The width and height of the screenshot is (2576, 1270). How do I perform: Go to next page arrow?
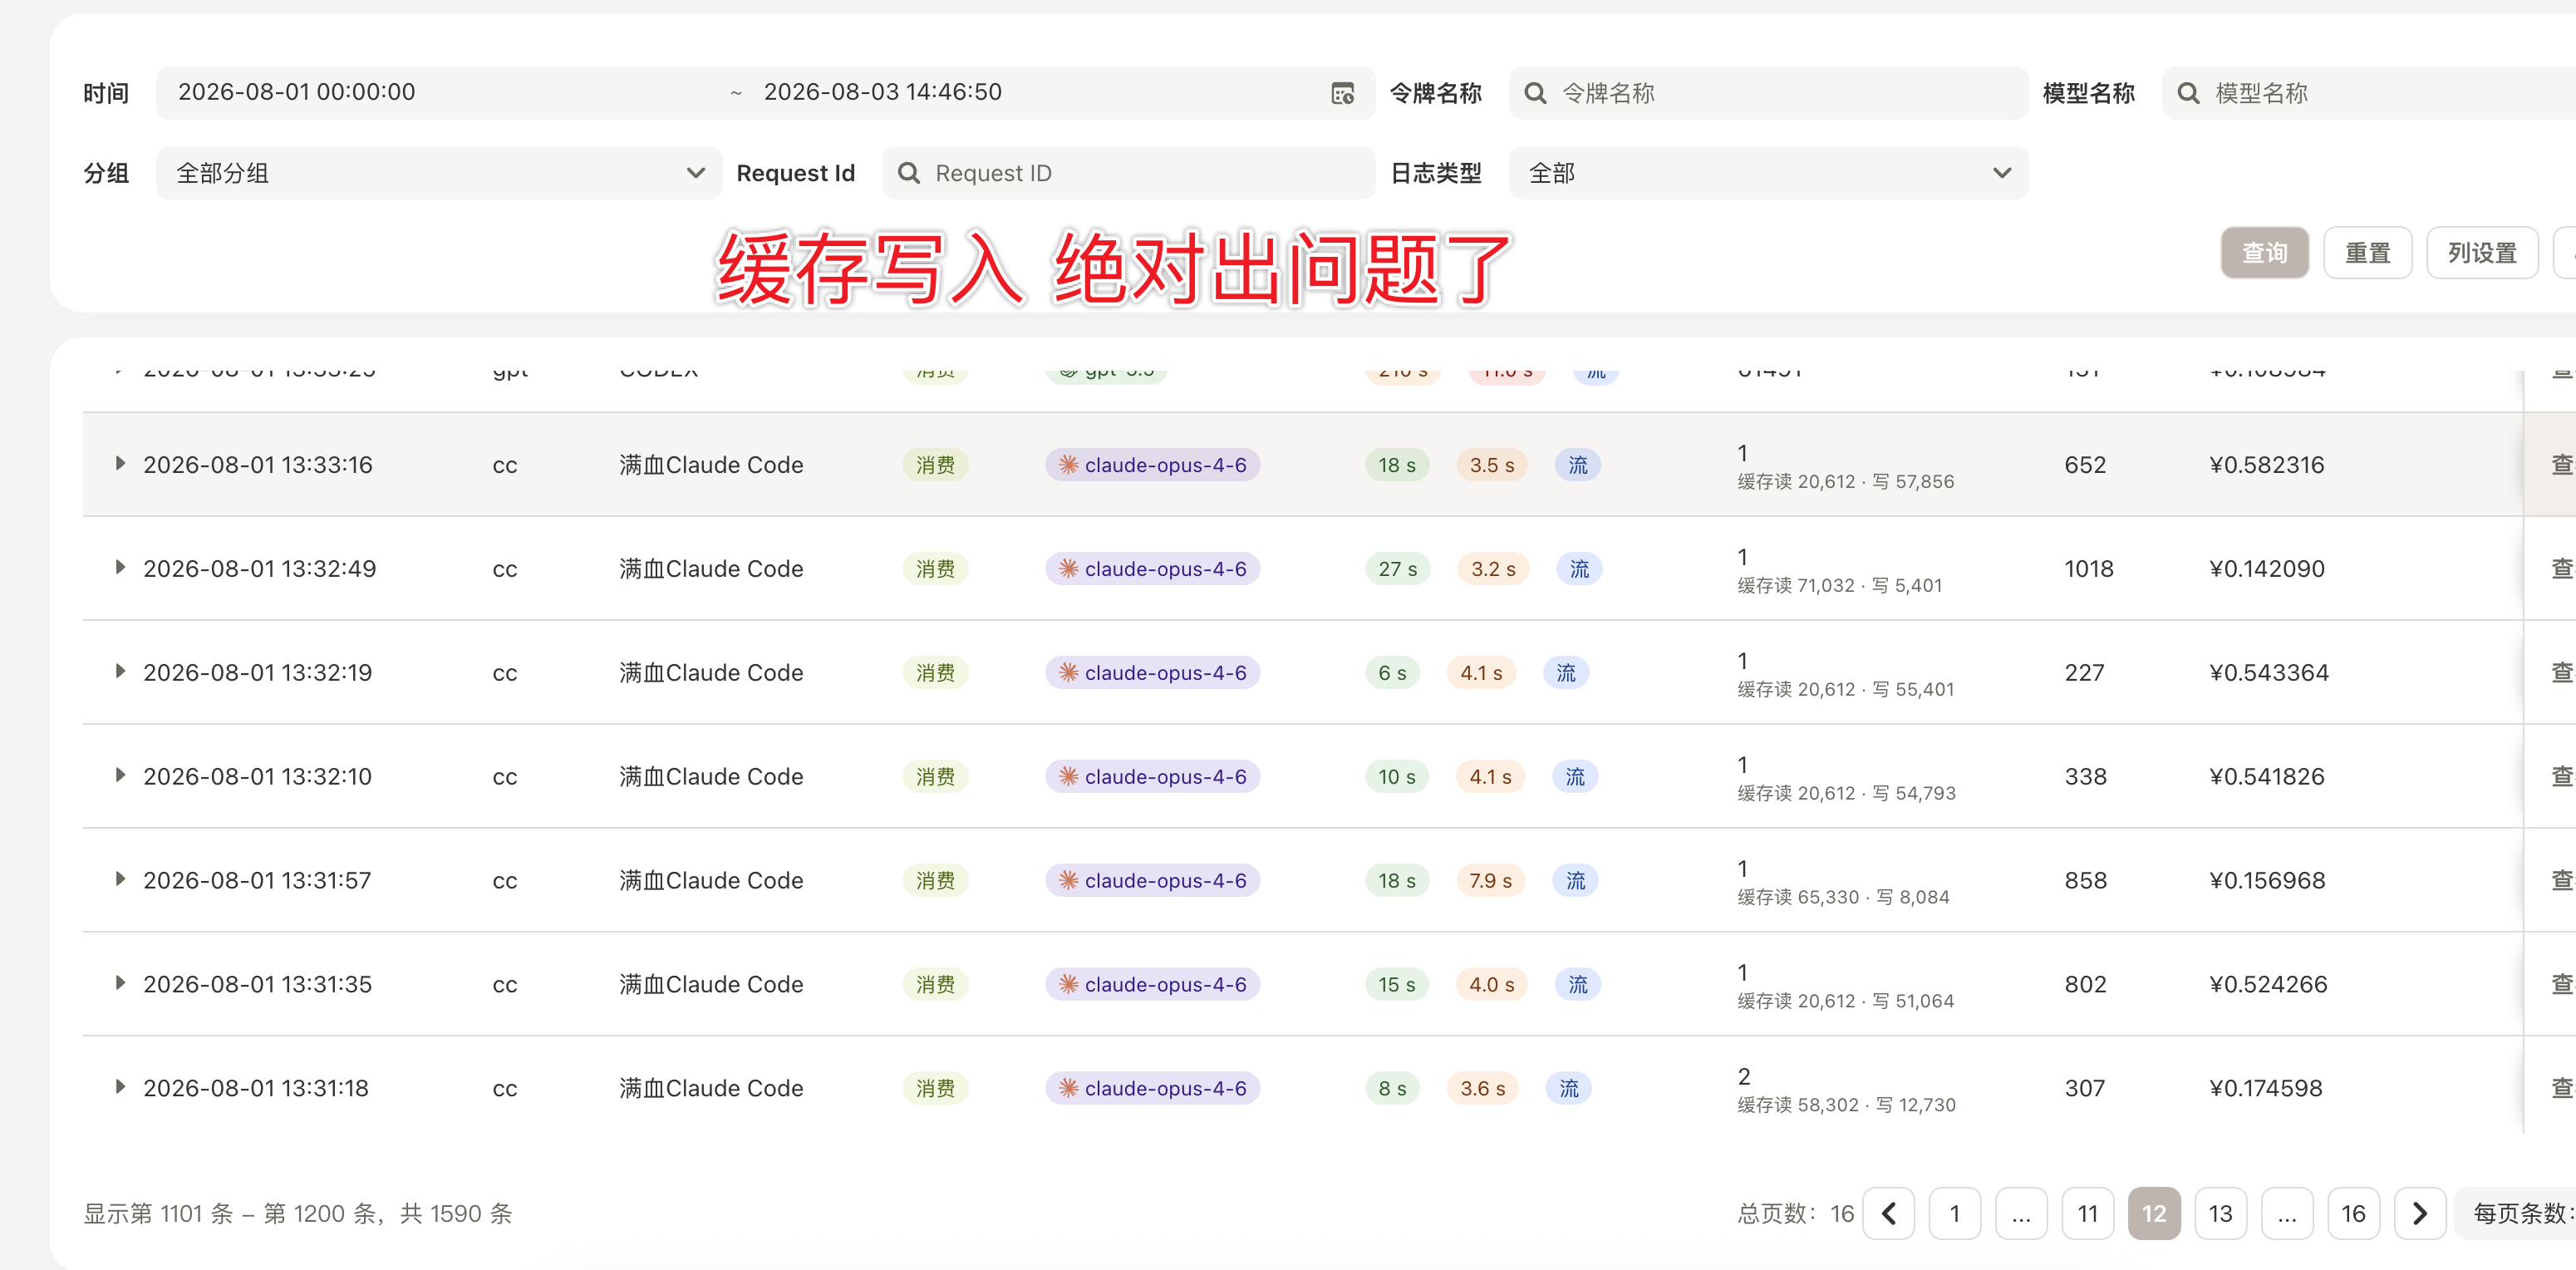tap(2420, 1214)
